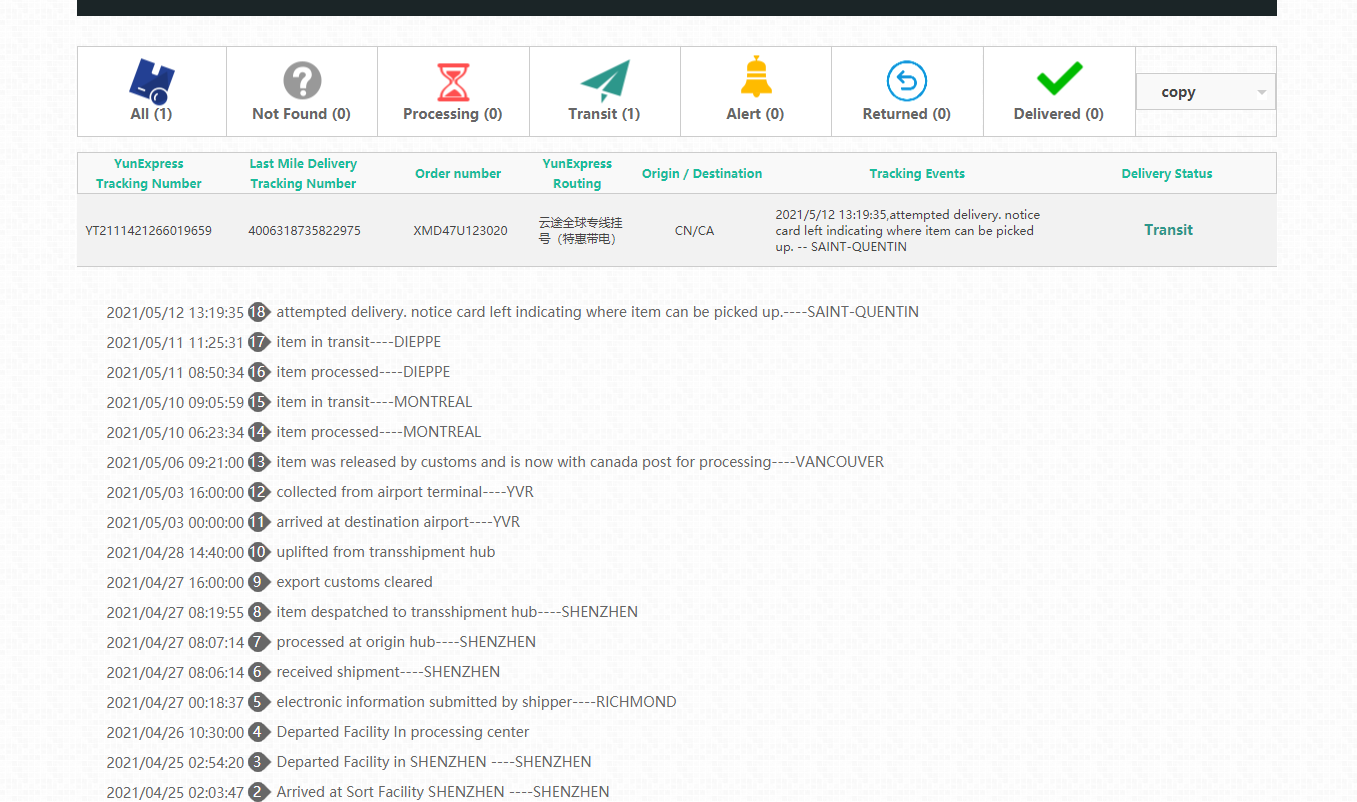Image resolution: width=1357 pixels, height=802 pixels.
Task: Click the green Transit delivery status
Action: click(x=1168, y=230)
